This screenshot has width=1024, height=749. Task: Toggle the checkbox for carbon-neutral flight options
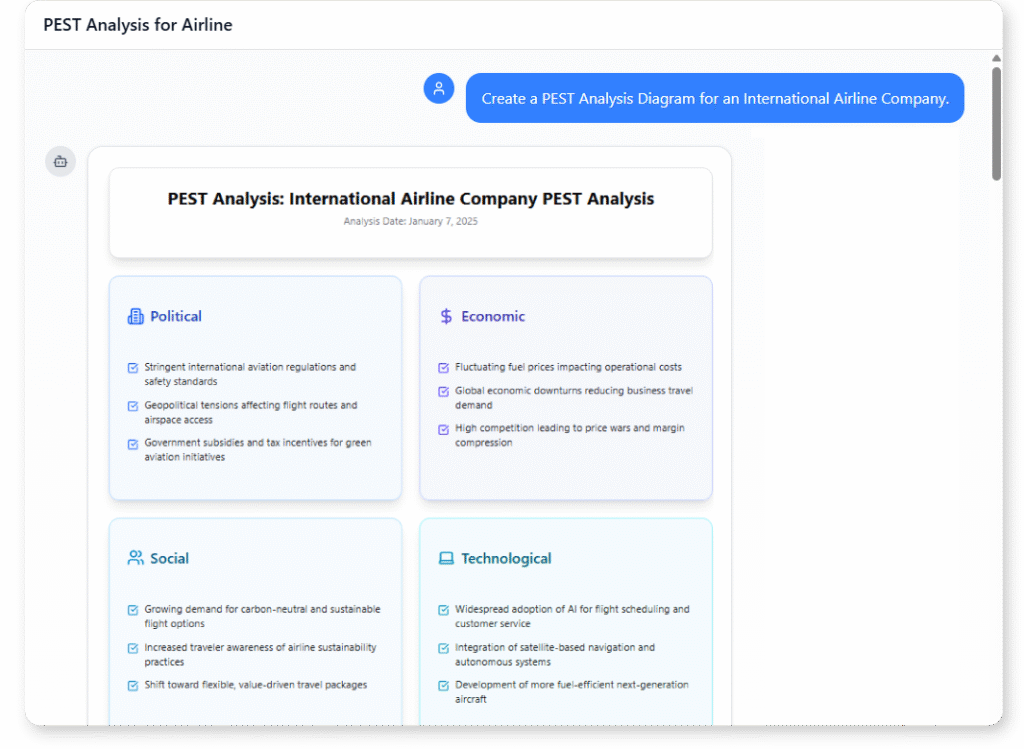[x=132, y=609]
